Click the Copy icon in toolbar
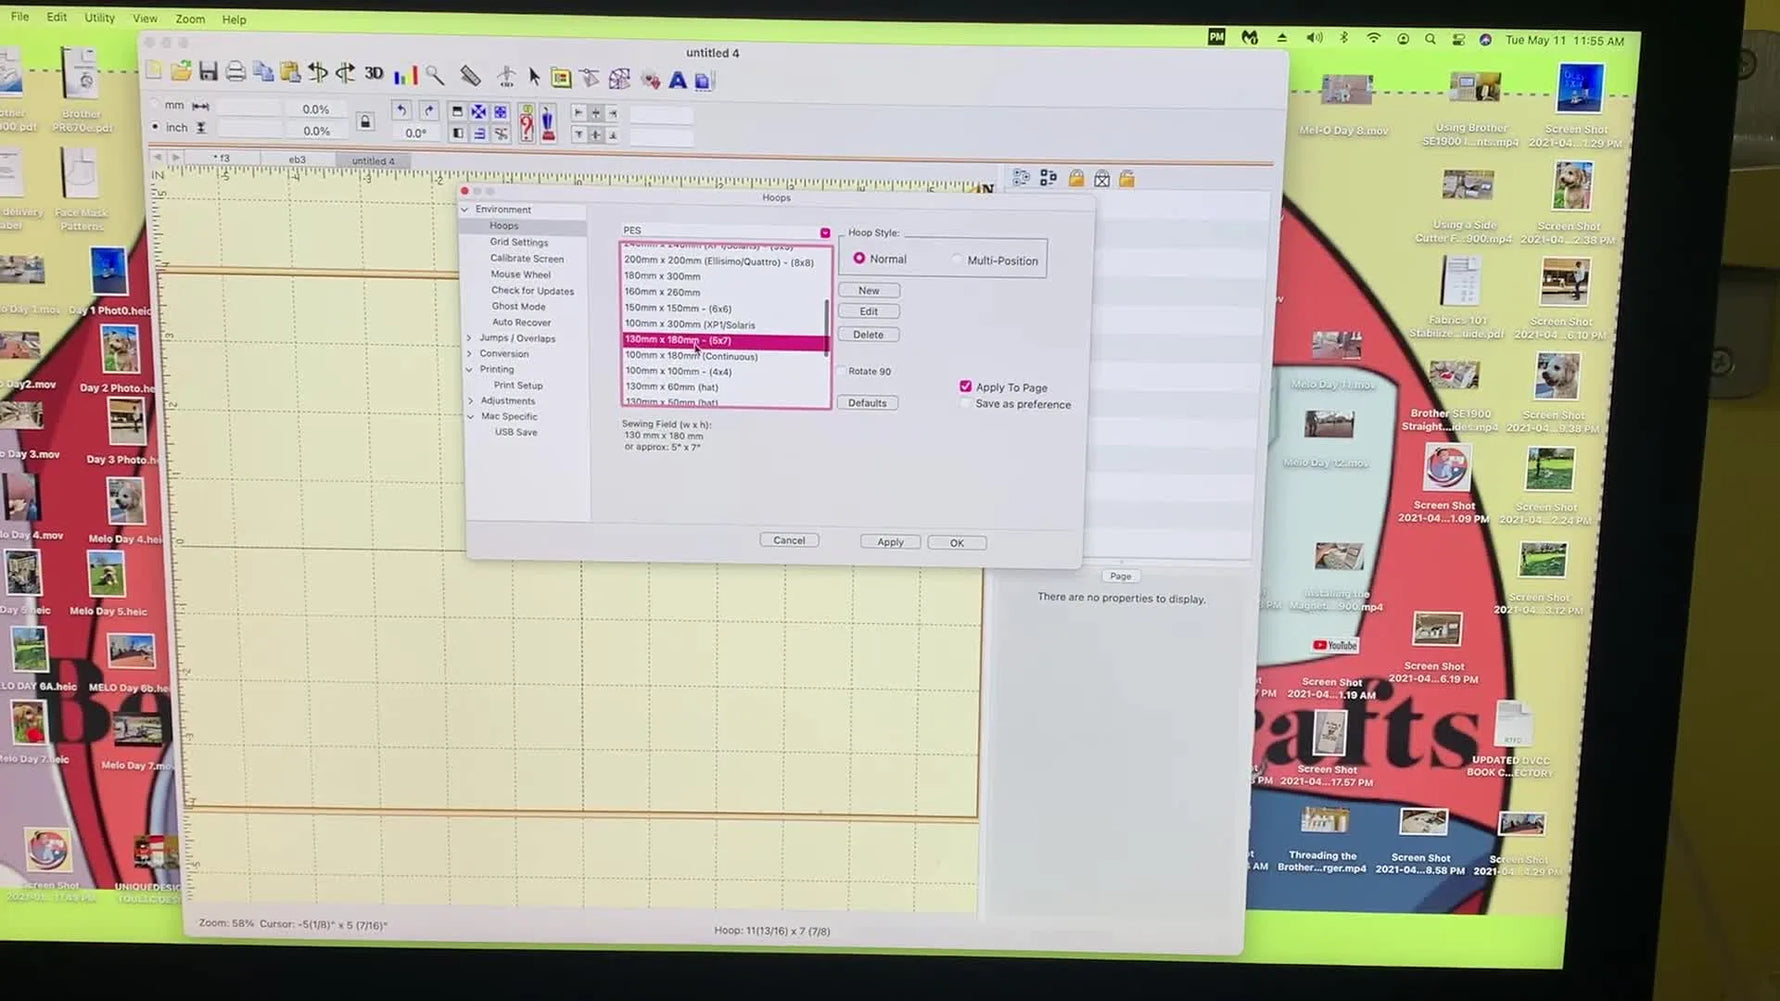The height and width of the screenshot is (1001, 1780). (x=263, y=72)
